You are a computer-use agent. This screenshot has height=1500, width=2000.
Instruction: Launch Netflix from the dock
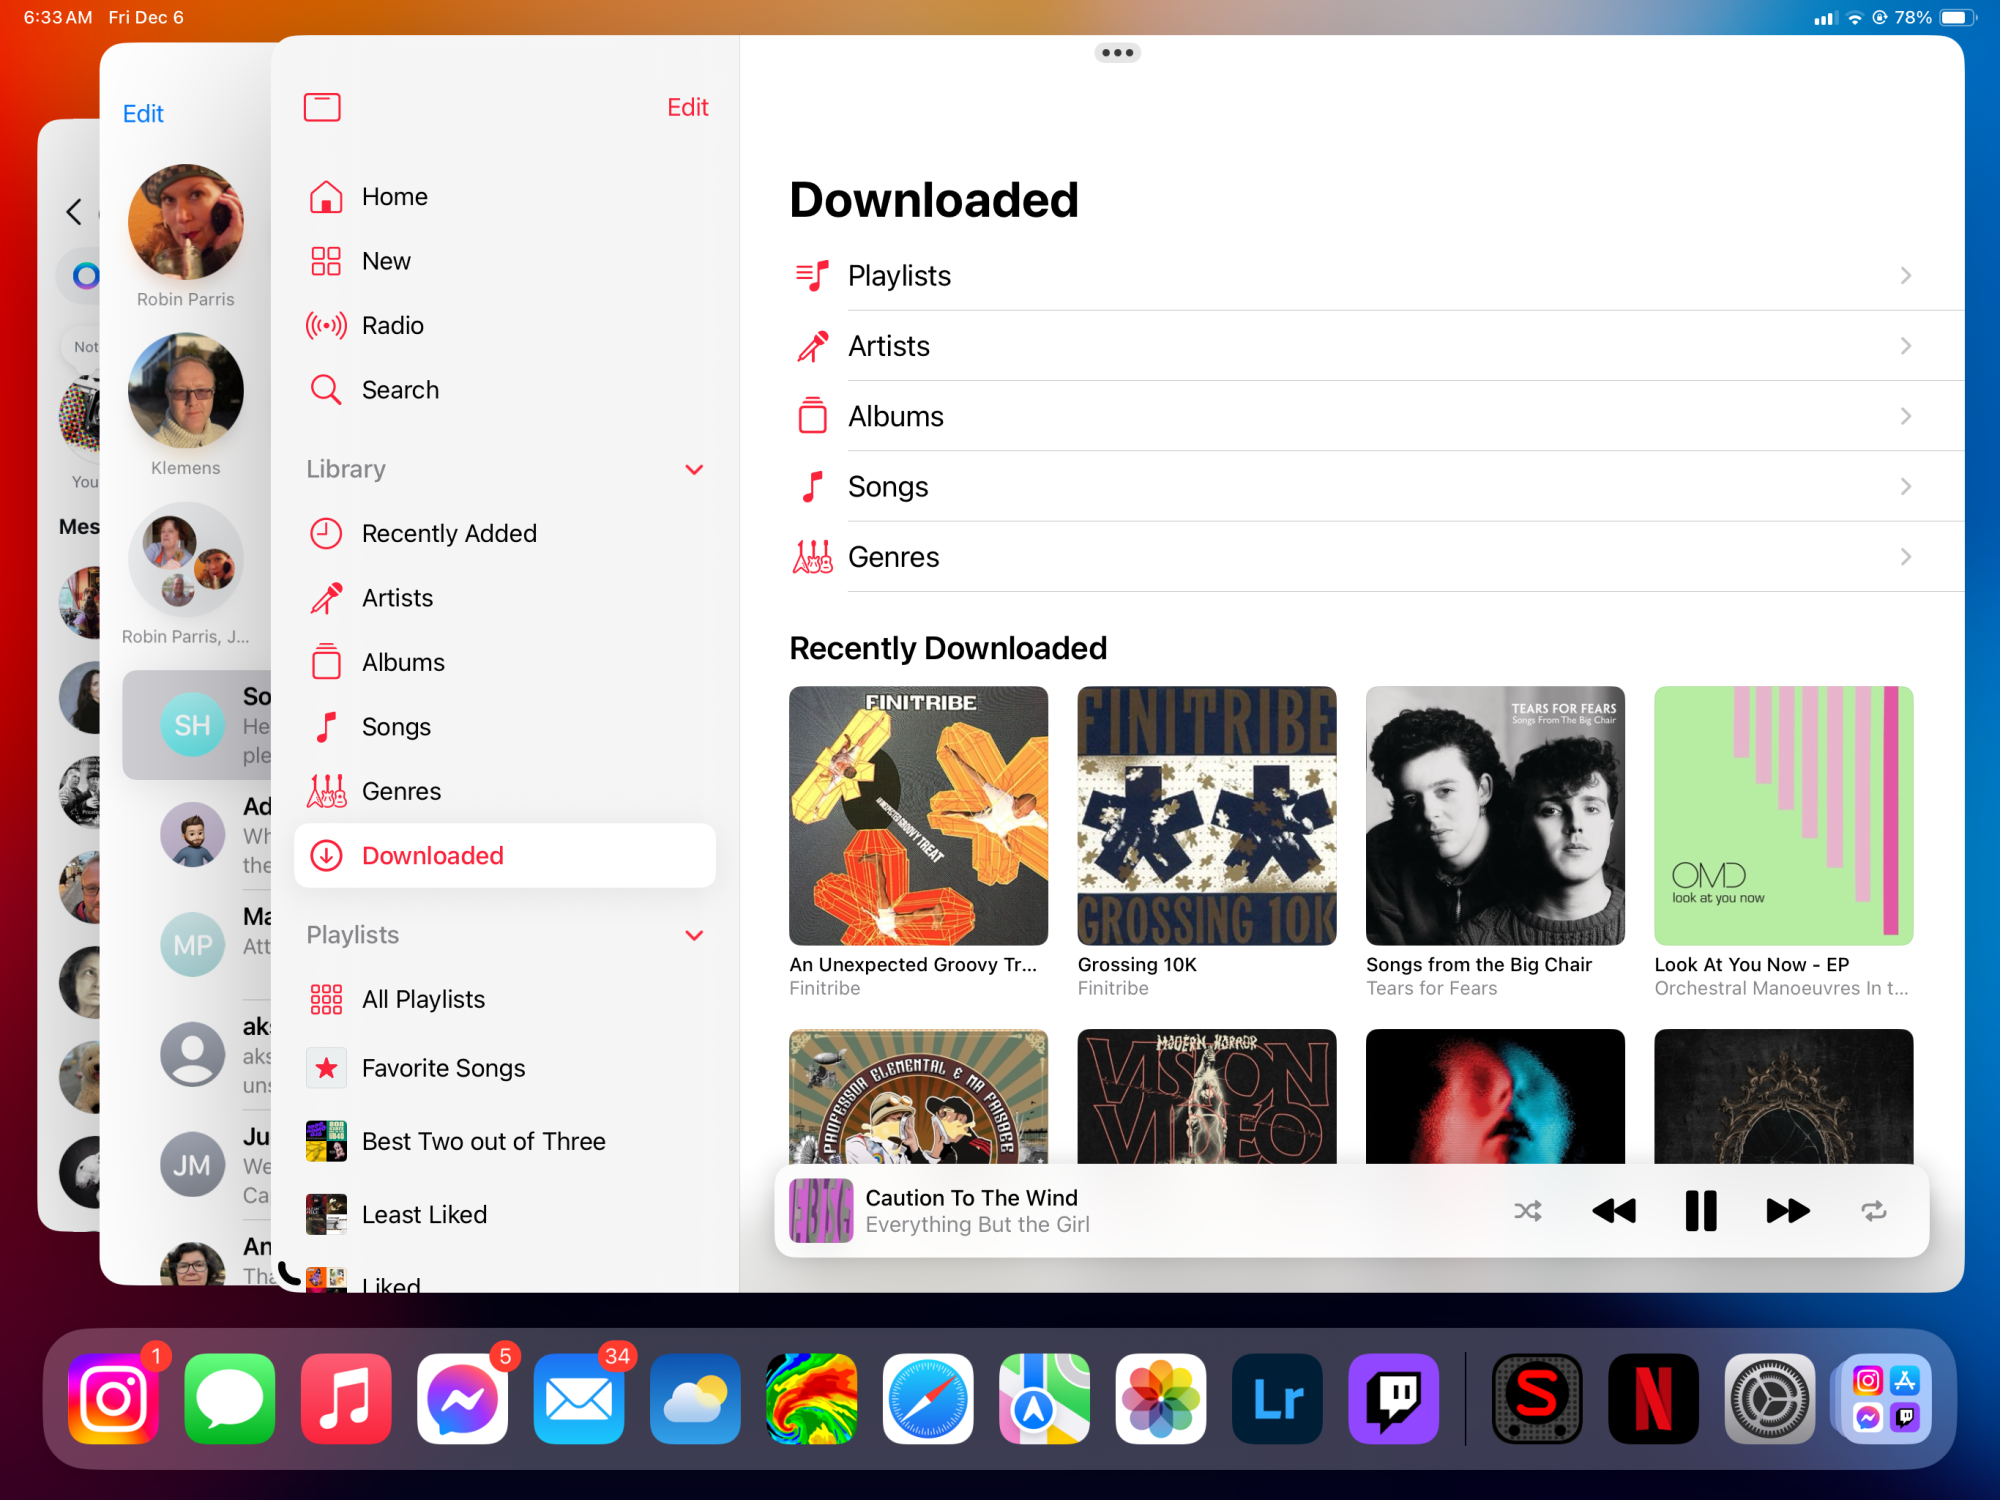[x=1652, y=1398]
